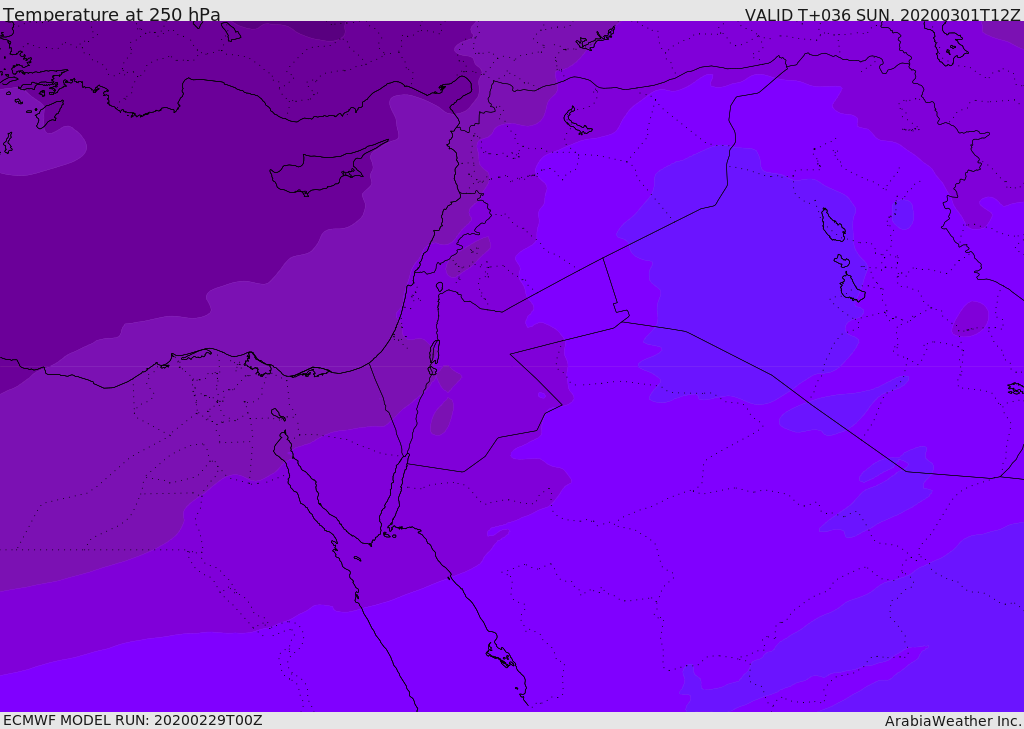The width and height of the screenshot is (1024, 729).
Task: Click the 'ECMWF MODEL RUN: 20200229T00Z' footer text
Action: 133,720
